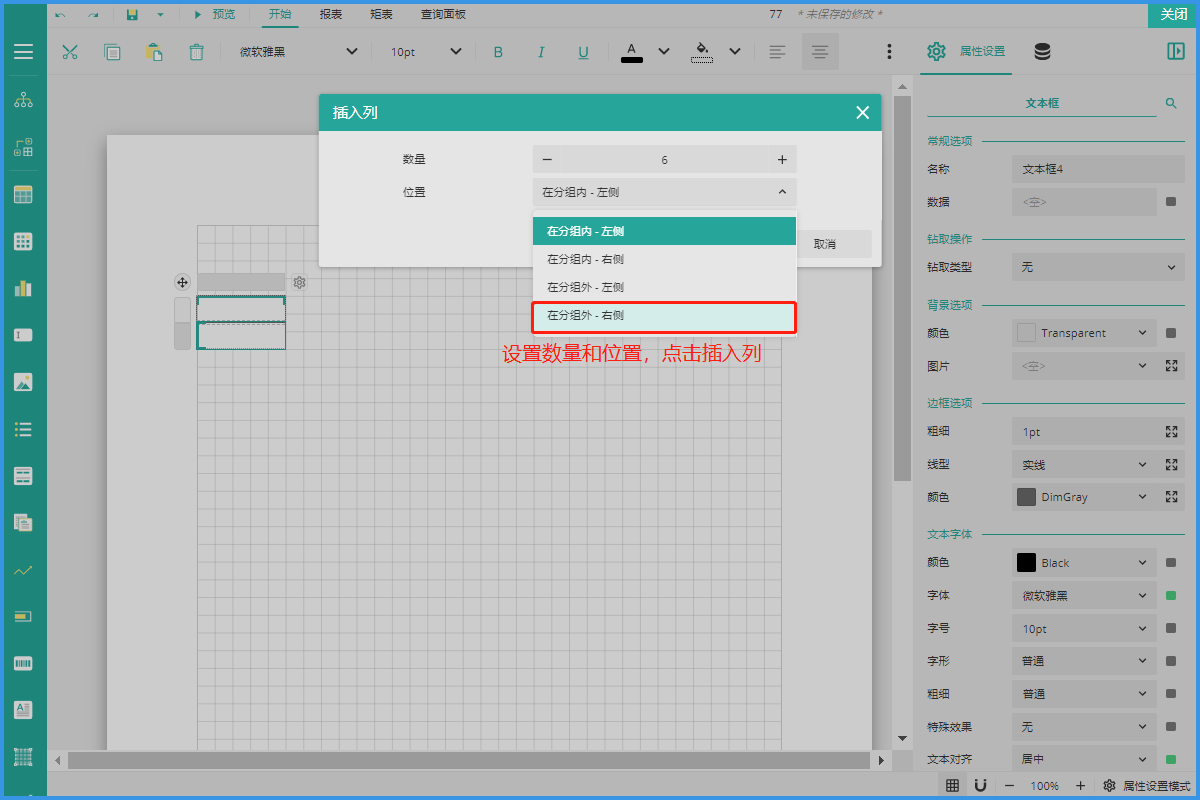Increase quantity with the plus stepper
1200x800 pixels.
coord(782,160)
